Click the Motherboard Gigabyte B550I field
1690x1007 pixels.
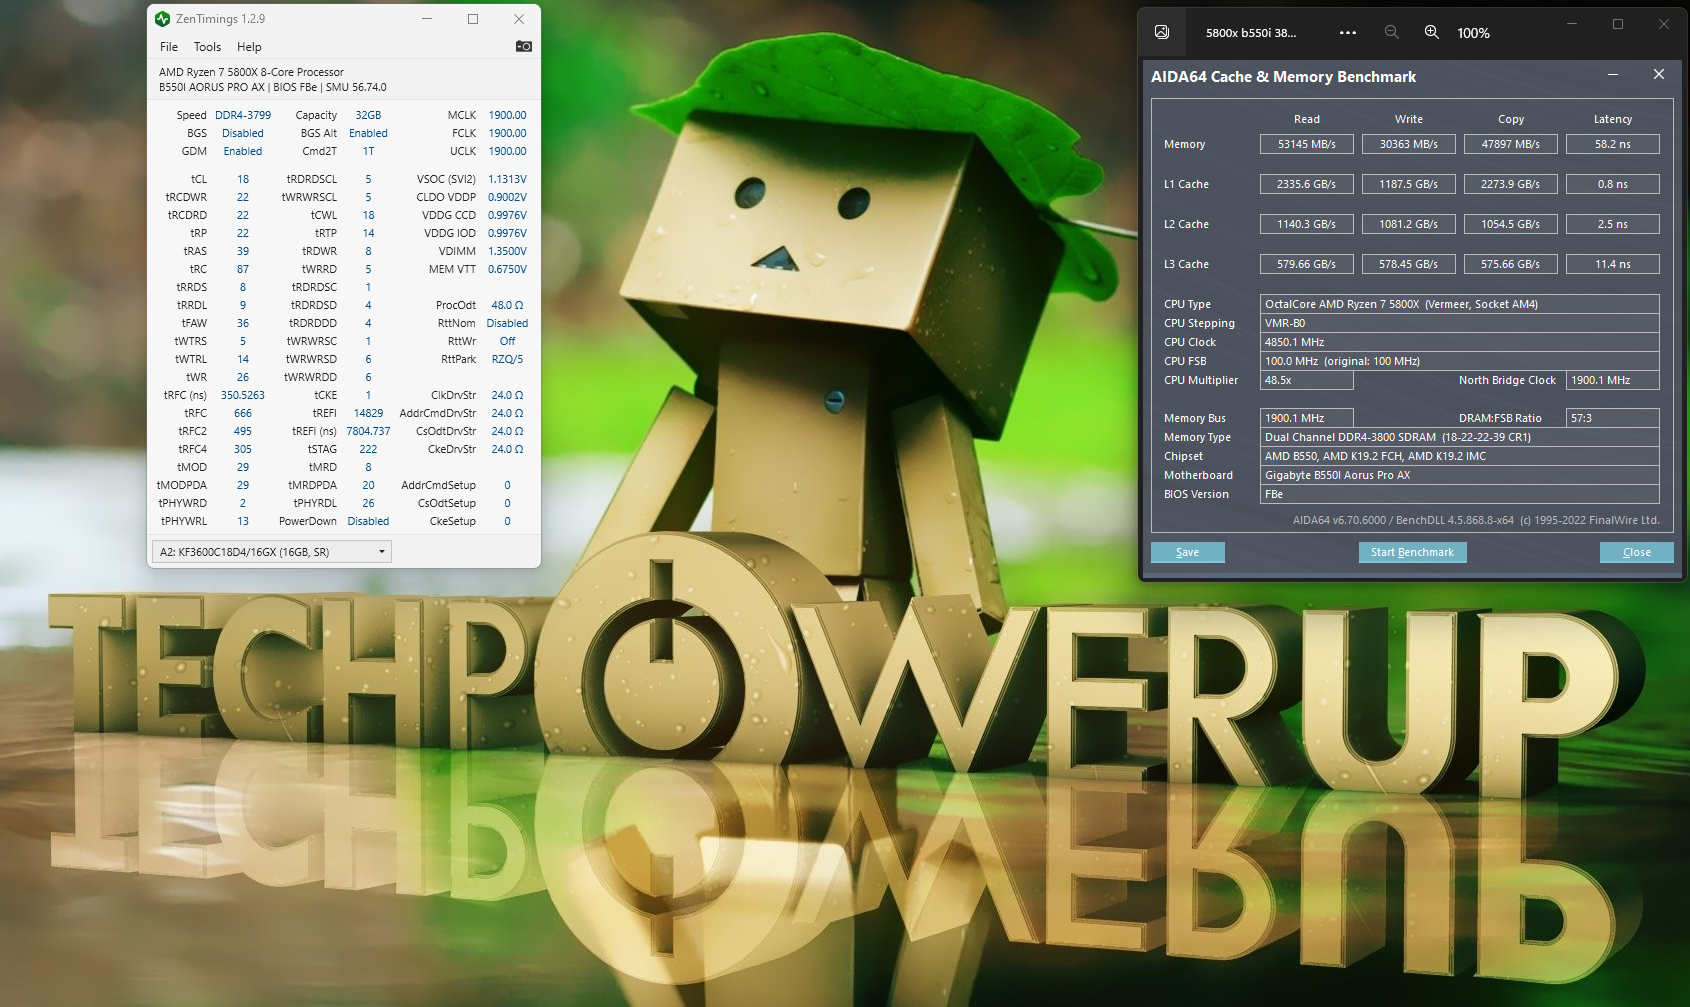1460,475
